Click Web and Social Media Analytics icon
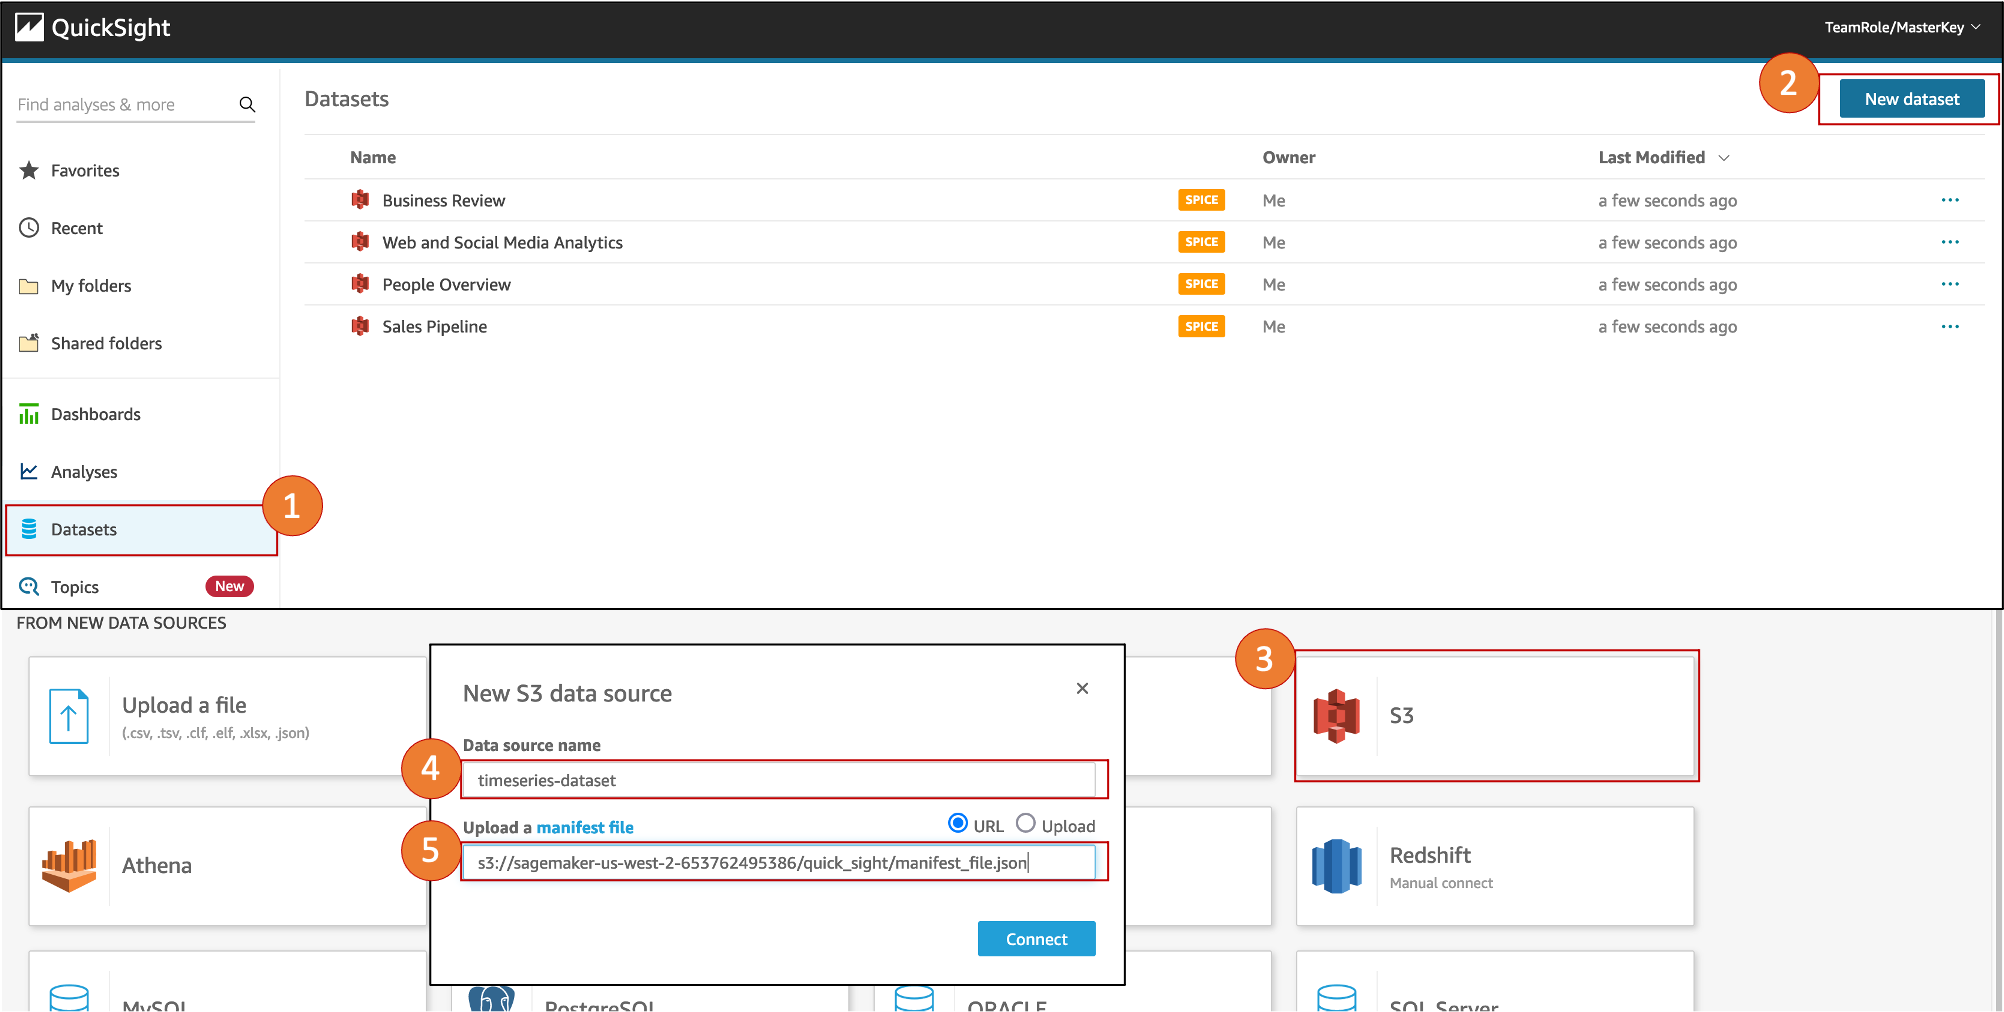The image size is (2004, 1012). click(x=360, y=242)
